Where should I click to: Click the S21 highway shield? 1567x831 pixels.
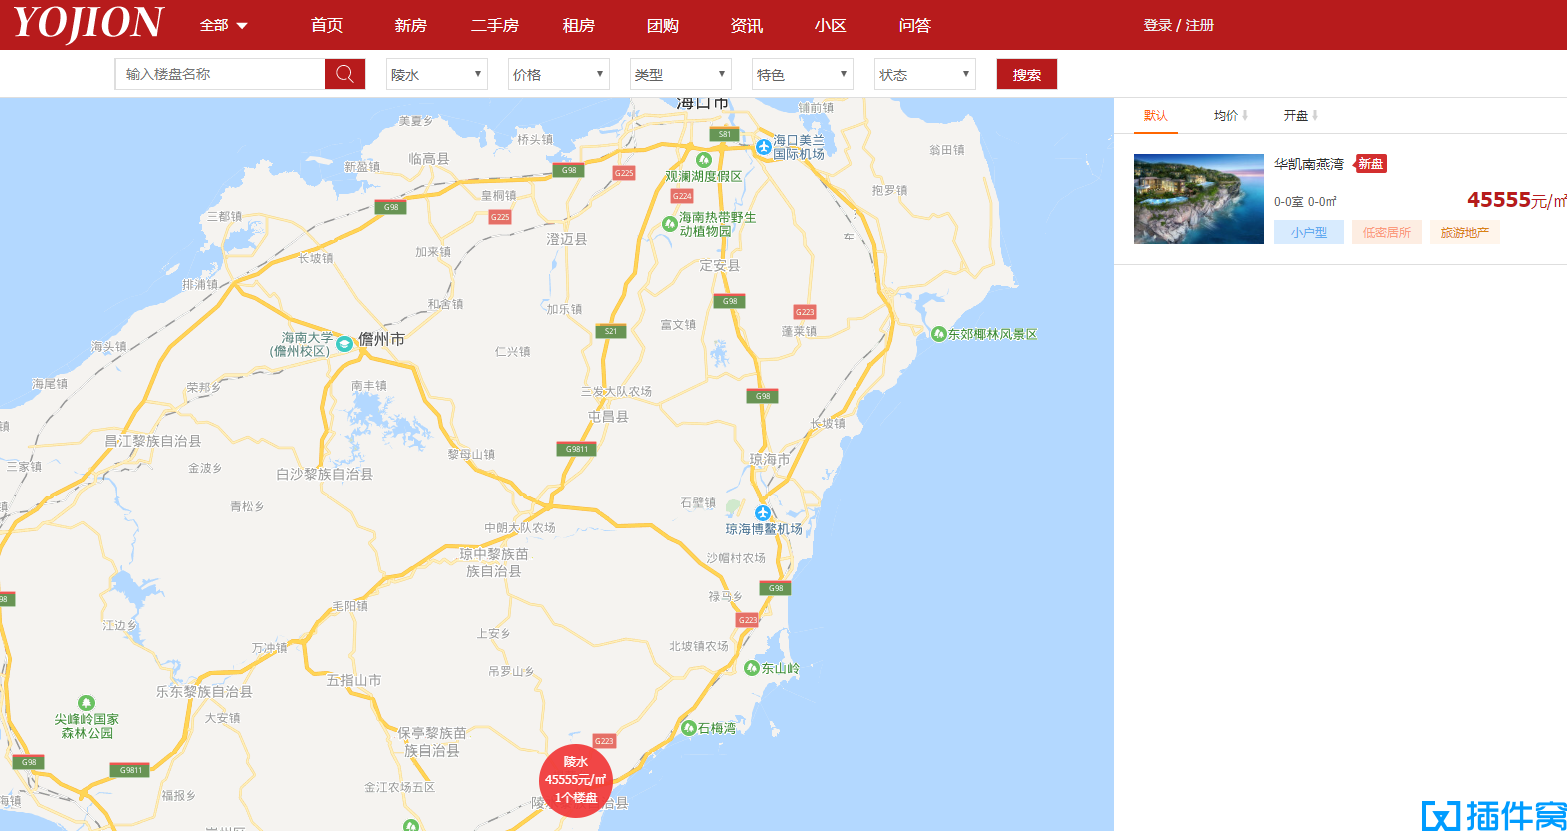click(611, 331)
